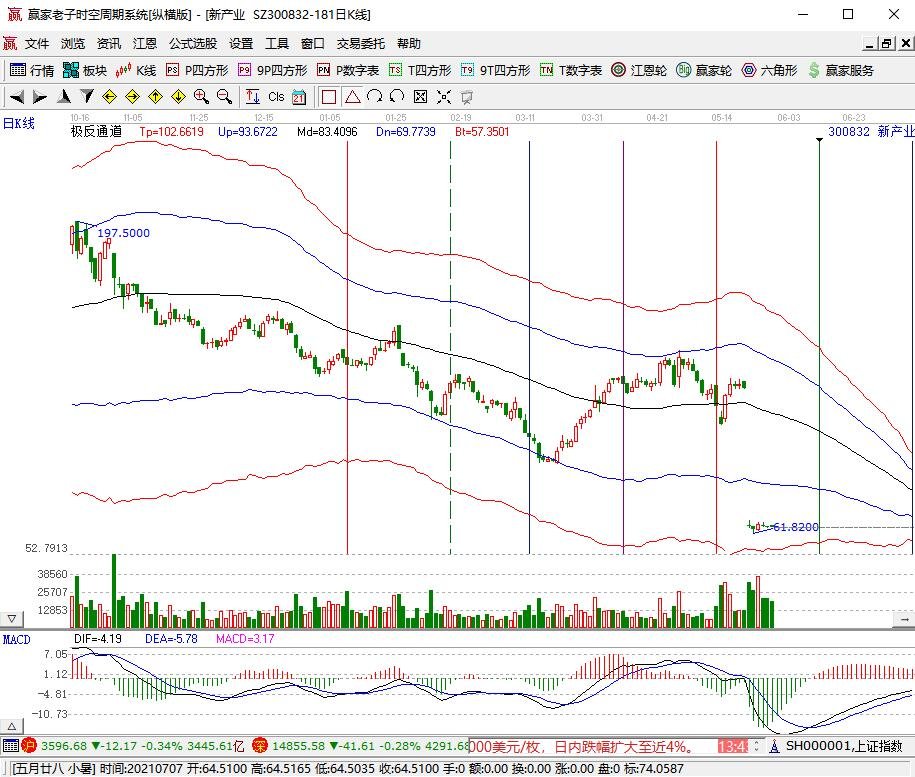This screenshot has width=915, height=777.
Task: Expand MACD panel with up triangle button
Action: pos(12,726)
